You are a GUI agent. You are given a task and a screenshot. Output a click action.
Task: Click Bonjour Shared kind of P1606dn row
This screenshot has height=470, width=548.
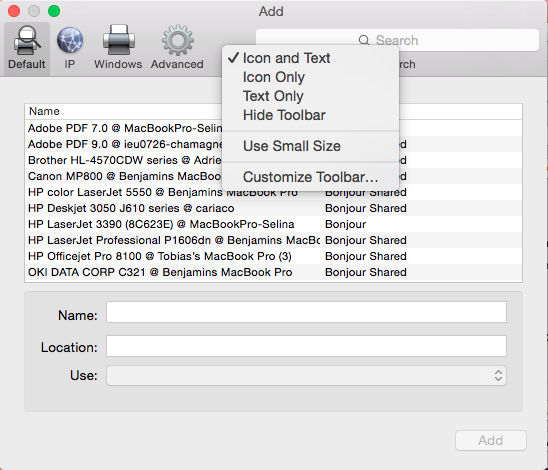366,240
